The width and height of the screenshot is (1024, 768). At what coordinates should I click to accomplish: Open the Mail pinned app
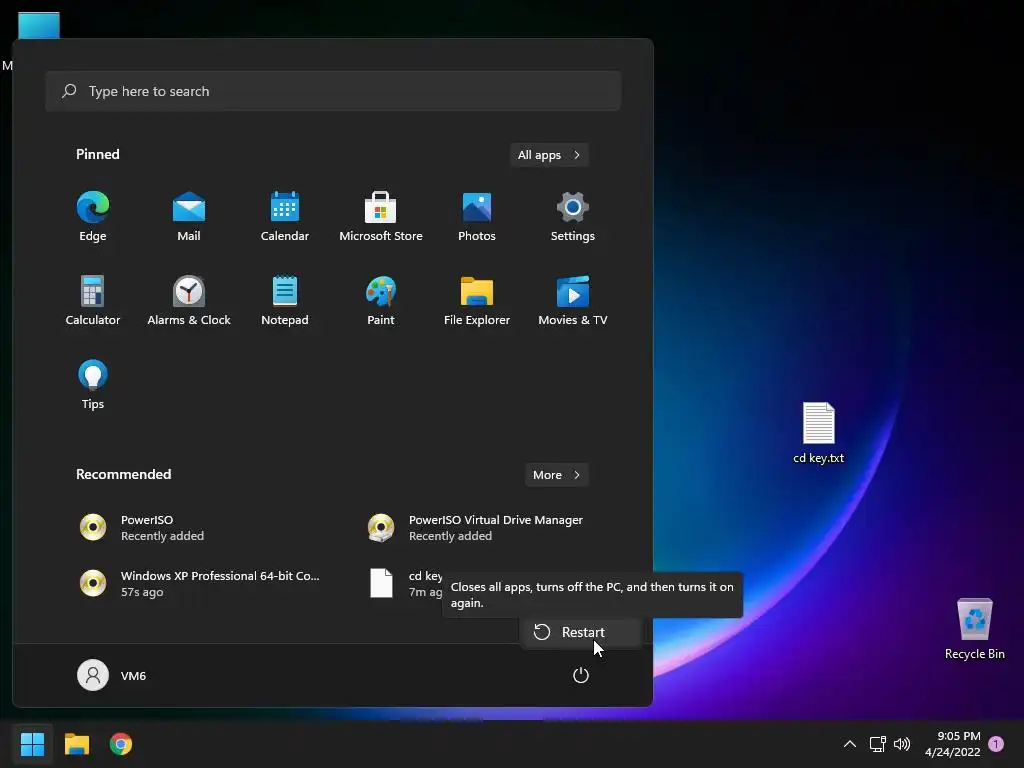[x=189, y=217]
